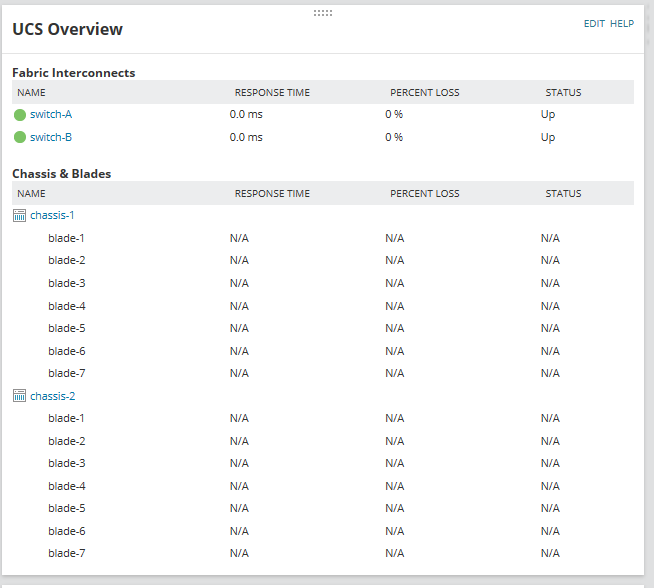Click EDIT on UCS Overview
The image size is (654, 588).
pos(594,24)
